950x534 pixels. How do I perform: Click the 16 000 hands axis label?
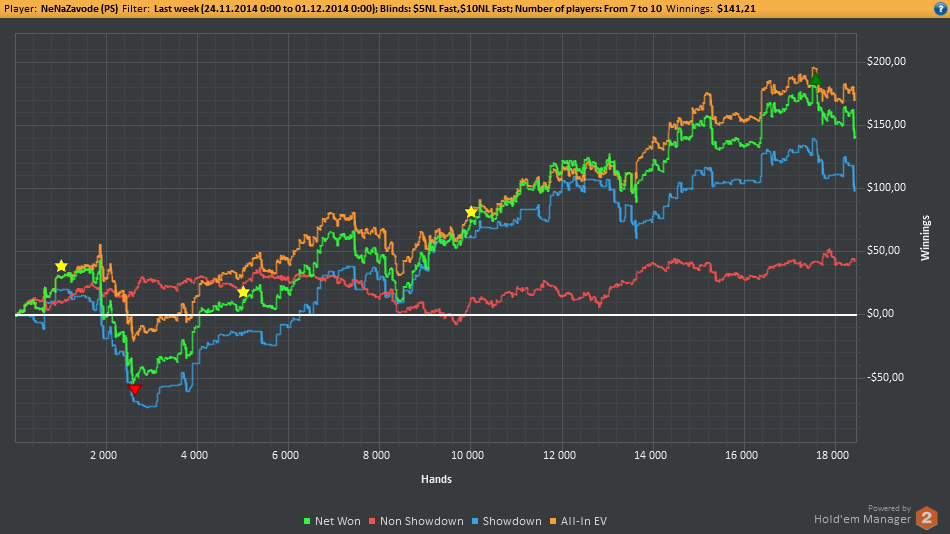pos(742,455)
